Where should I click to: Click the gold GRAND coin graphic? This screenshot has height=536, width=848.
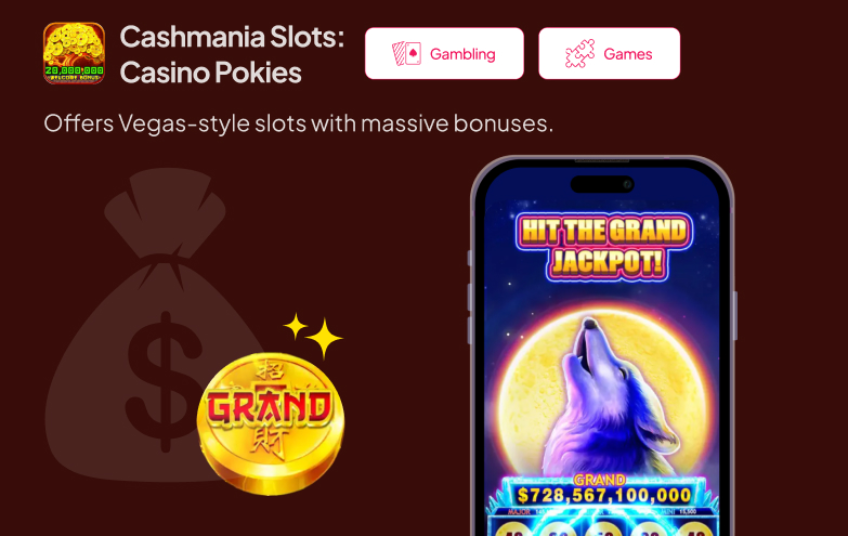pos(270,423)
